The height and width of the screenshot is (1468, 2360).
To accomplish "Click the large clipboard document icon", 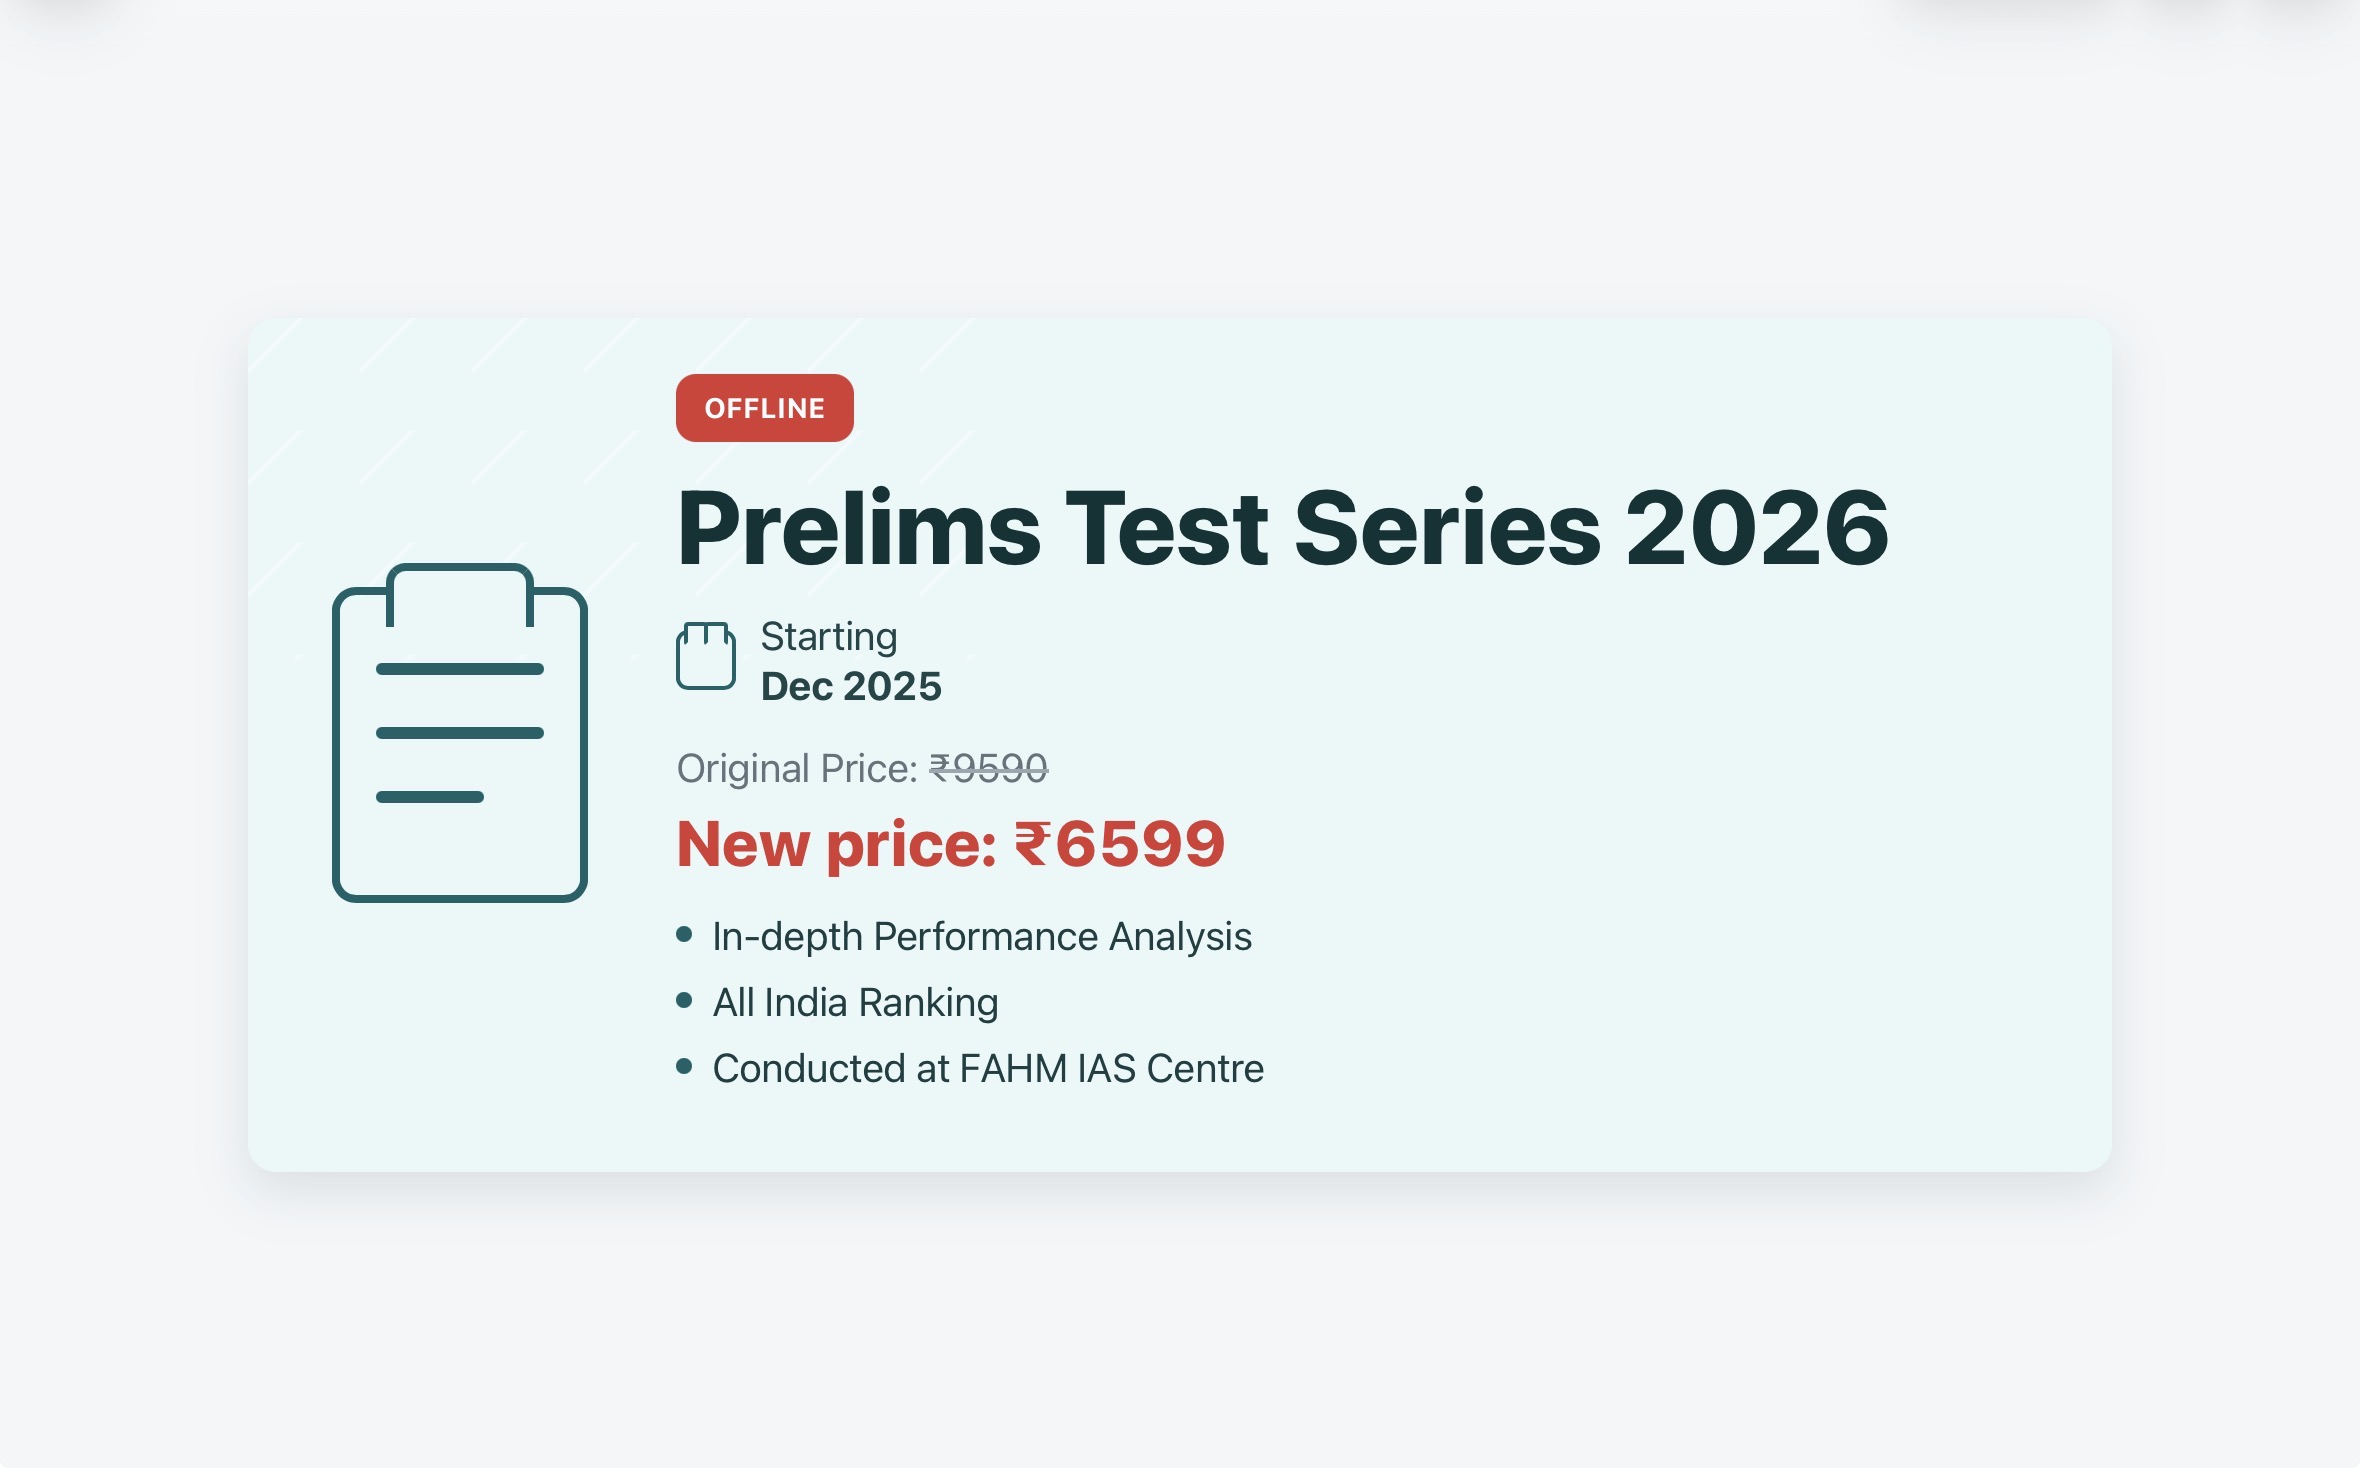I will (x=460, y=733).
